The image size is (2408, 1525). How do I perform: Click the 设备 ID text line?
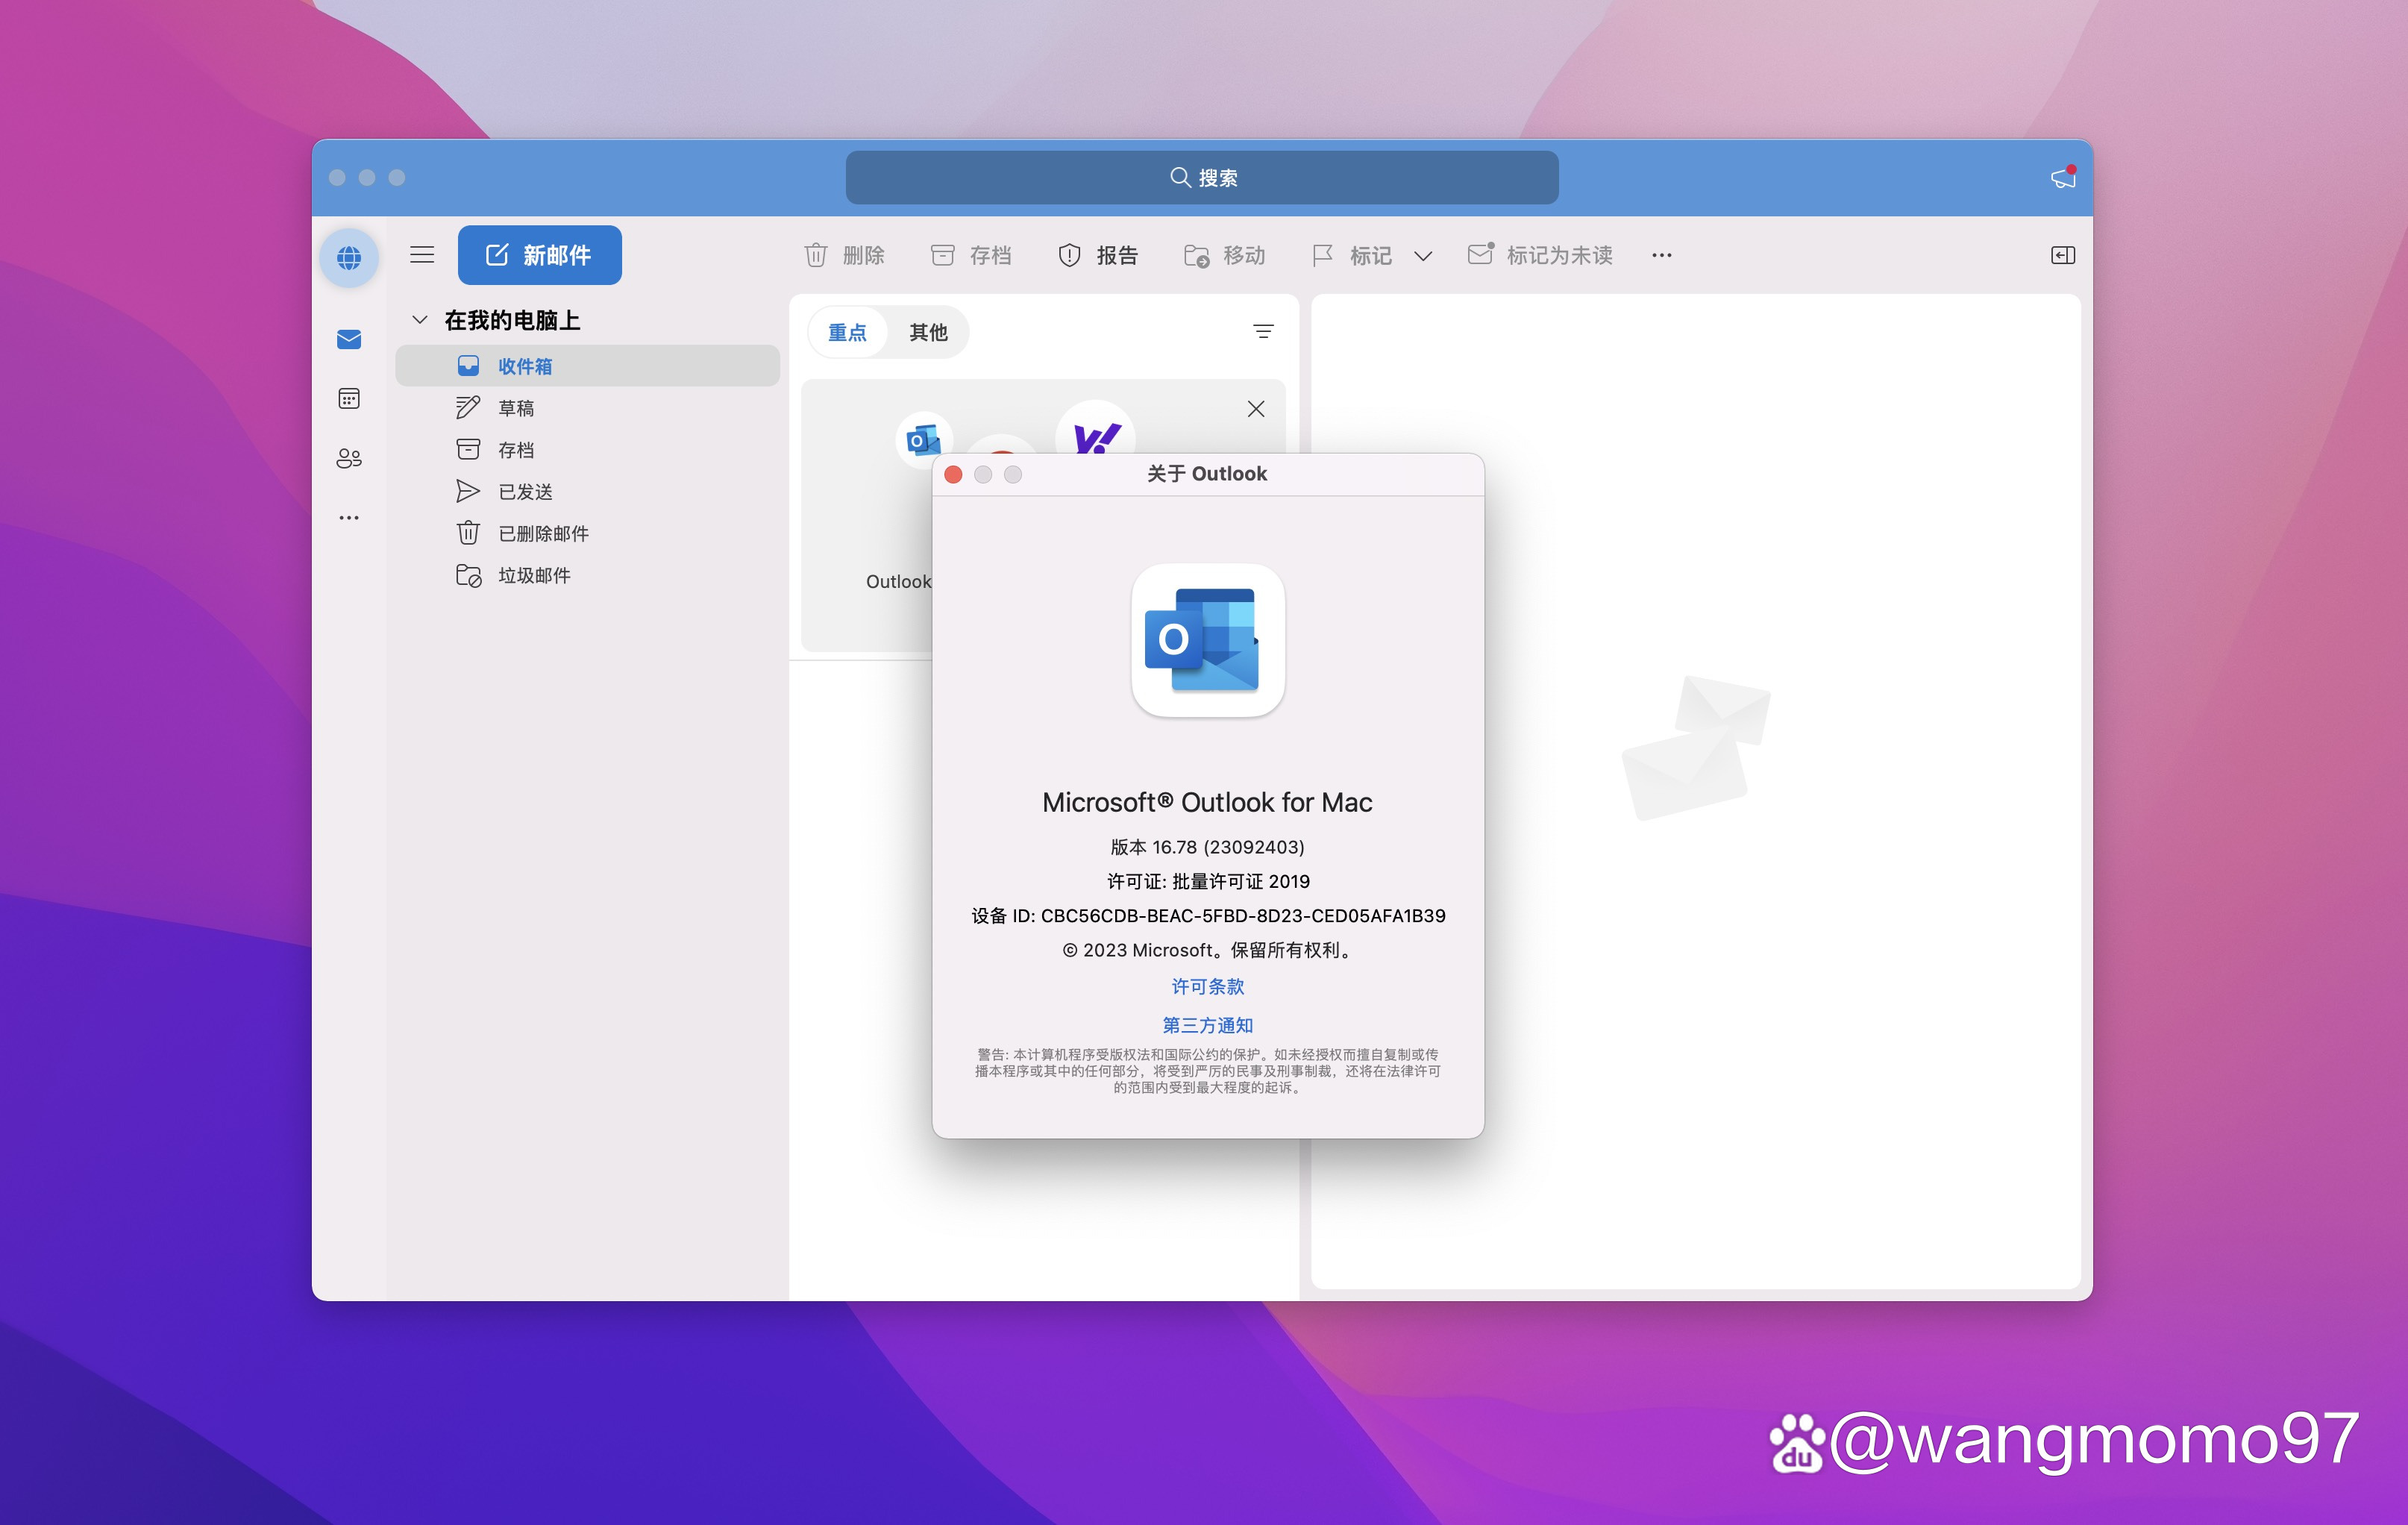click(1208, 915)
